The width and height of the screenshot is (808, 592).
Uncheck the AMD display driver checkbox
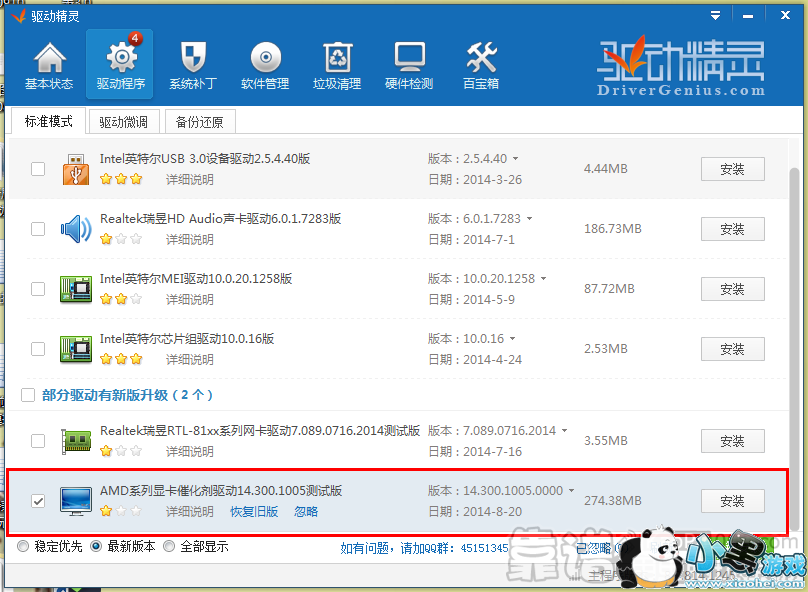(x=38, y=501)
